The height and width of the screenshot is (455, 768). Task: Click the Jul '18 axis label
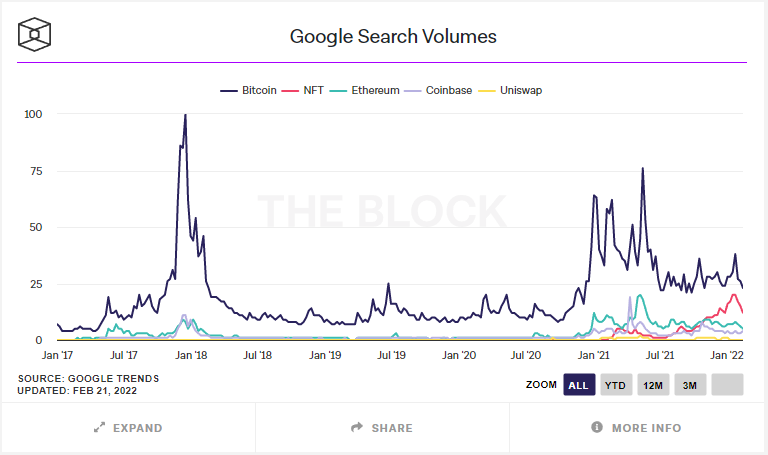coord(258,355)
